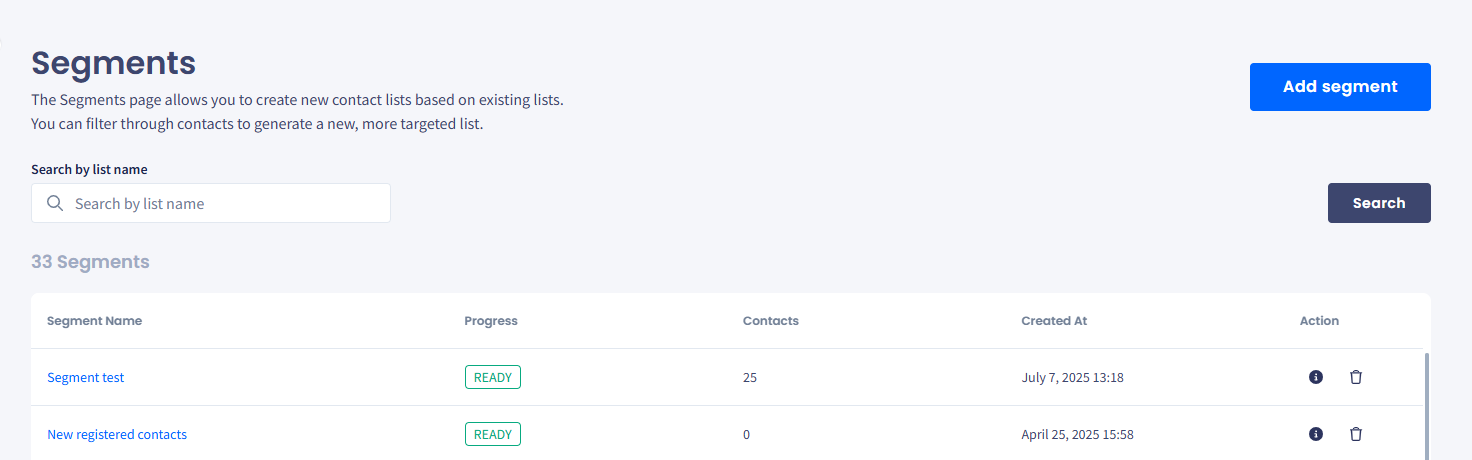Click the Add segment button
This screenshot has height=460, width=1472.
(x=1340, y=87)
